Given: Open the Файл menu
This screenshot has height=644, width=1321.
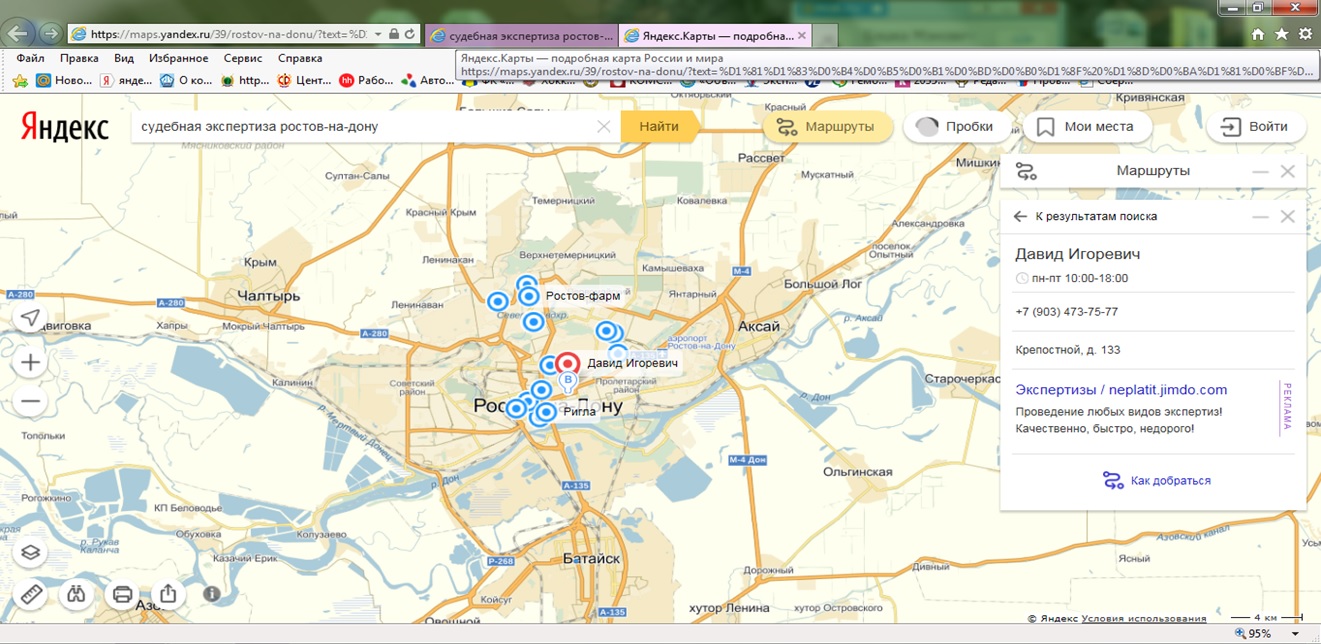Looking at the screenshot, I should coord(30,59).
